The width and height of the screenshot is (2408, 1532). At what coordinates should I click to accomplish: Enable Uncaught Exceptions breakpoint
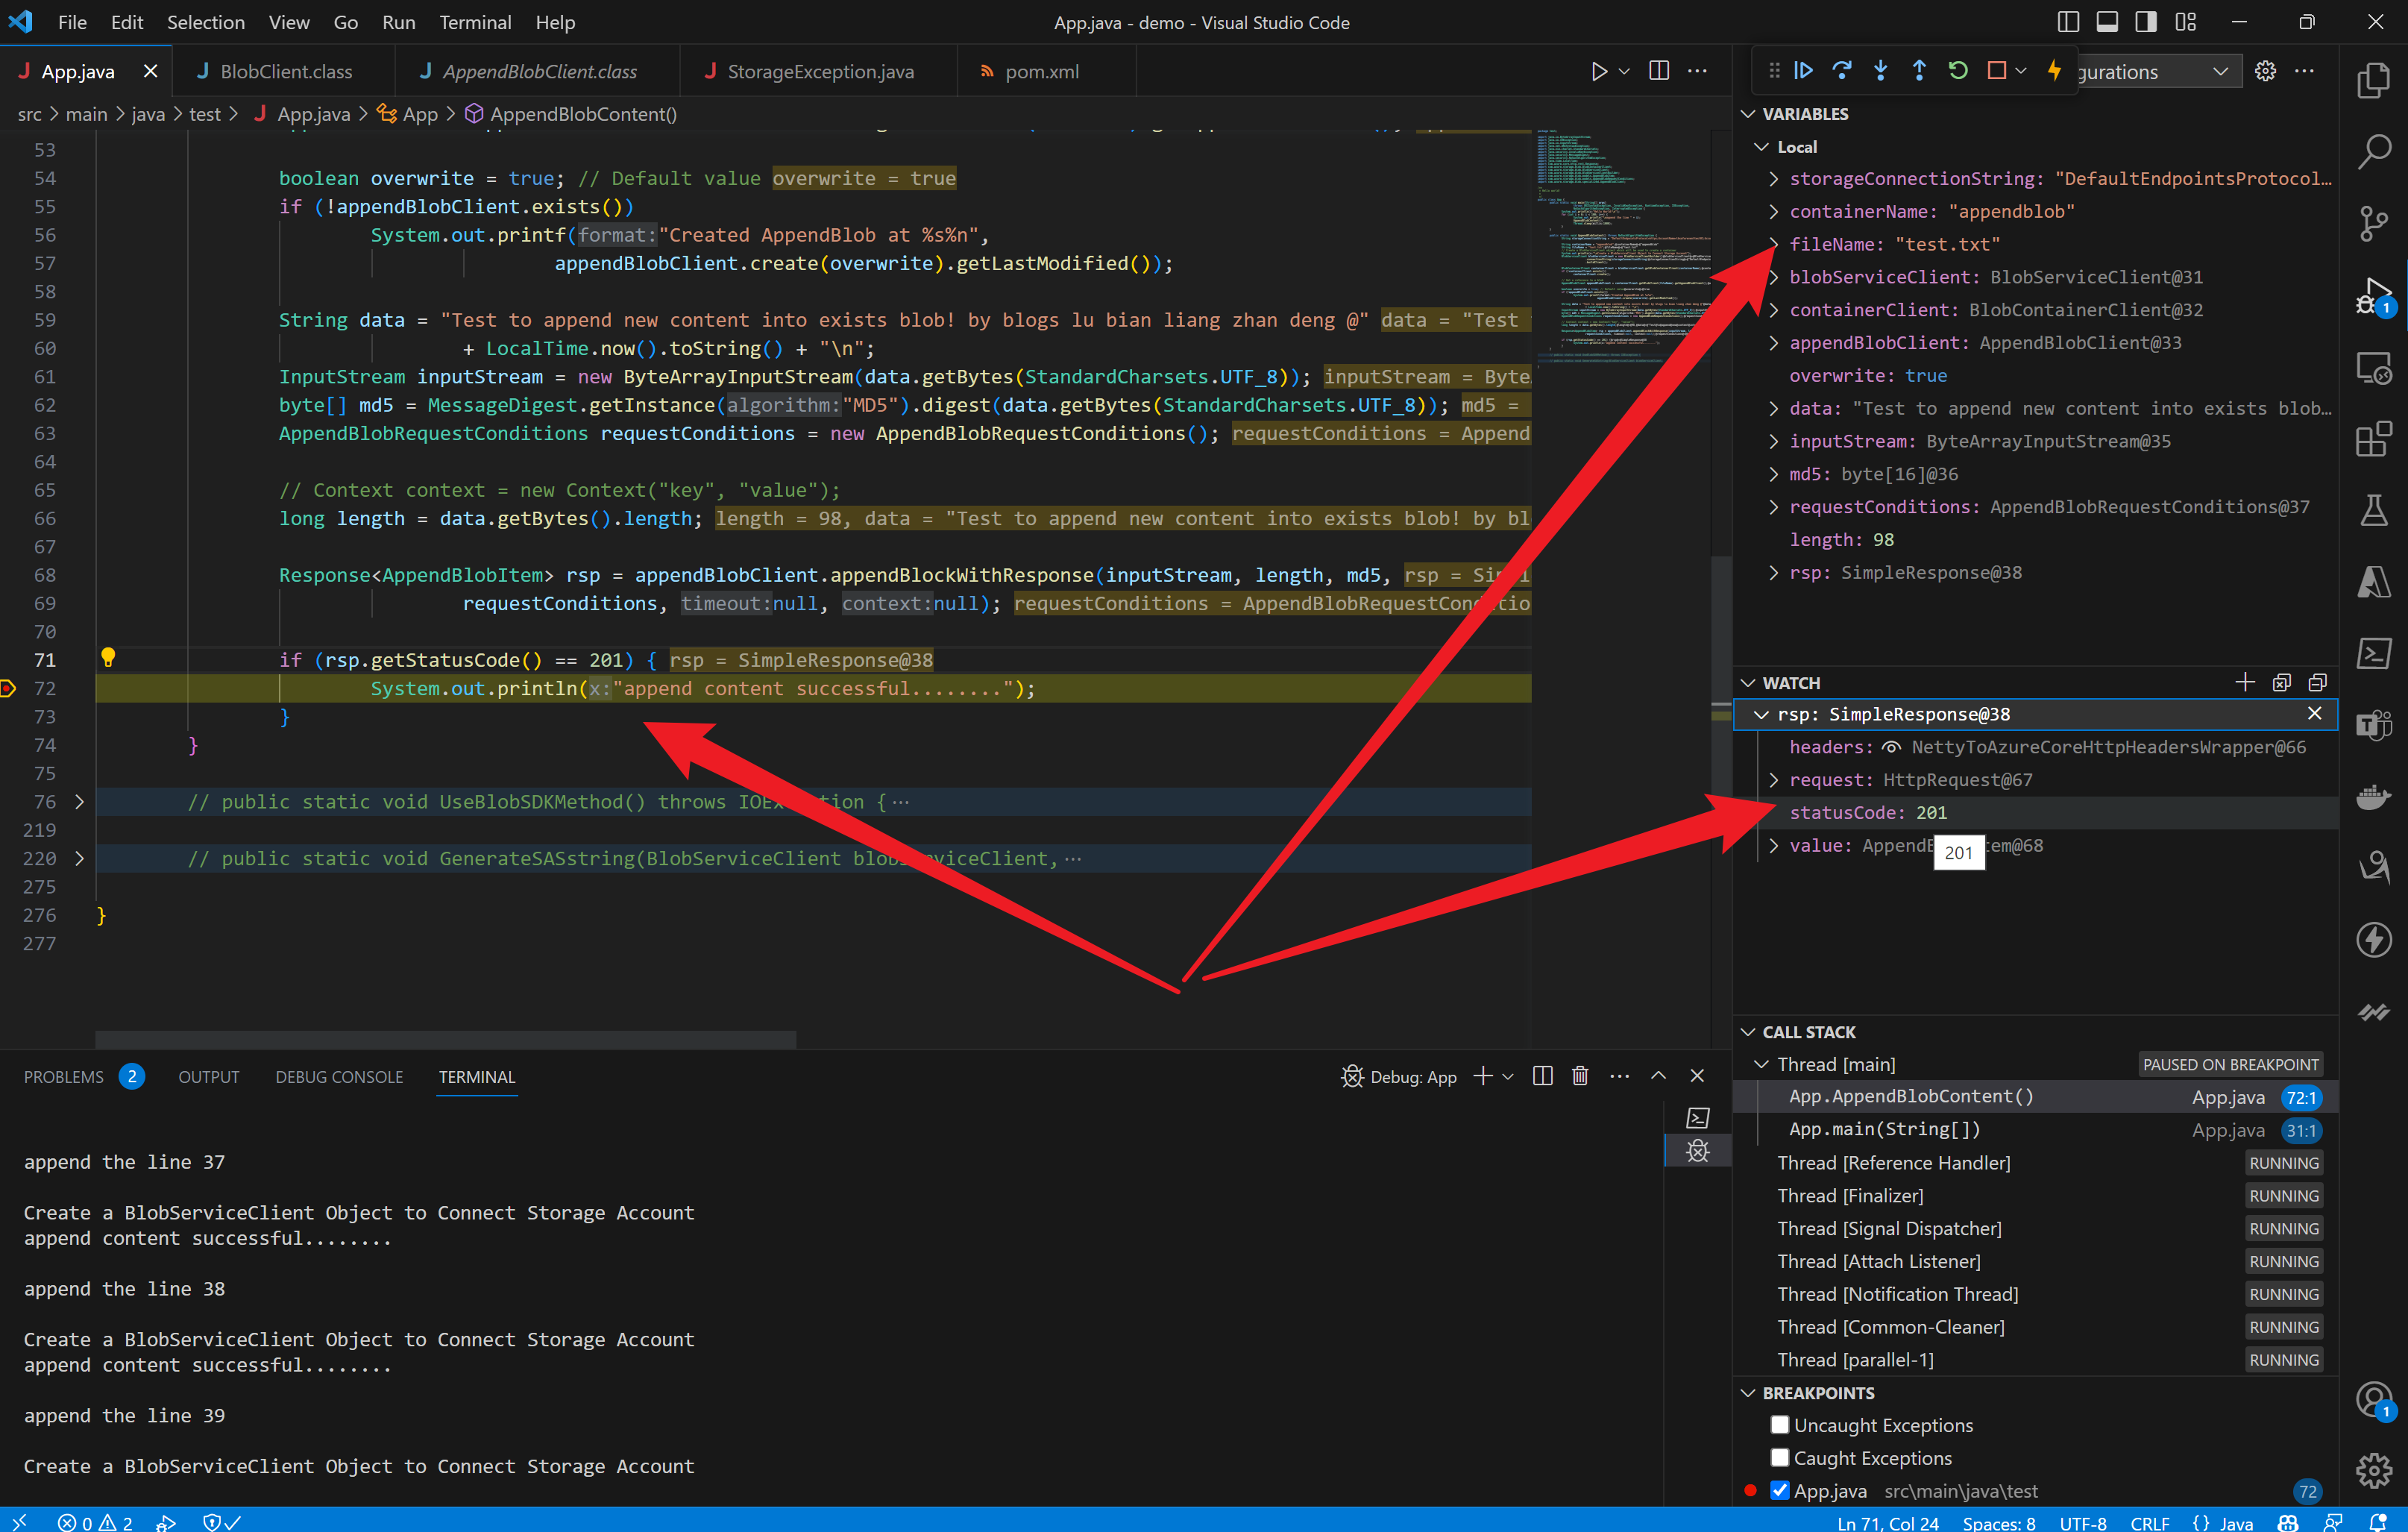click(x=1779, y=1425)
